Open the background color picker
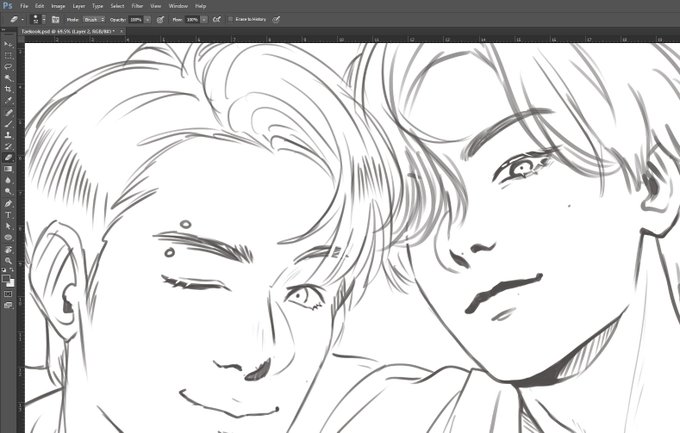 12,284
